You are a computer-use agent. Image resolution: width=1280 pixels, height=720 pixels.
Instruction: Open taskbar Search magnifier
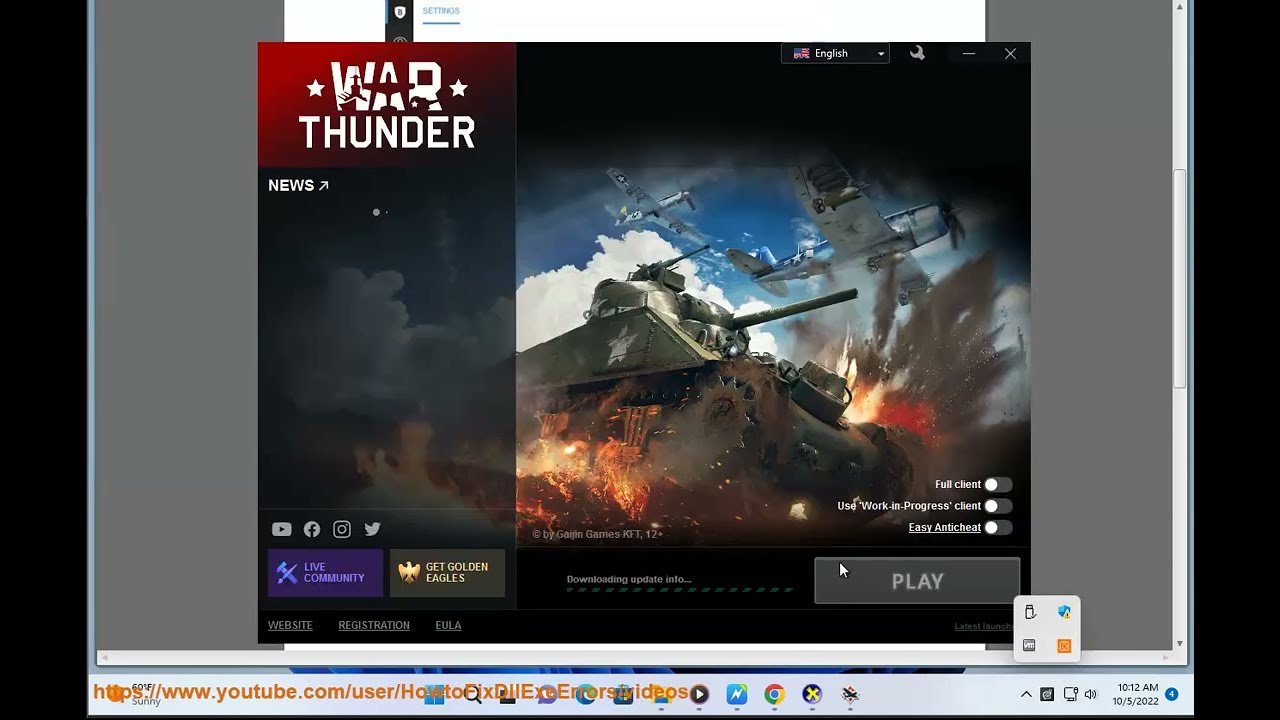472,694
